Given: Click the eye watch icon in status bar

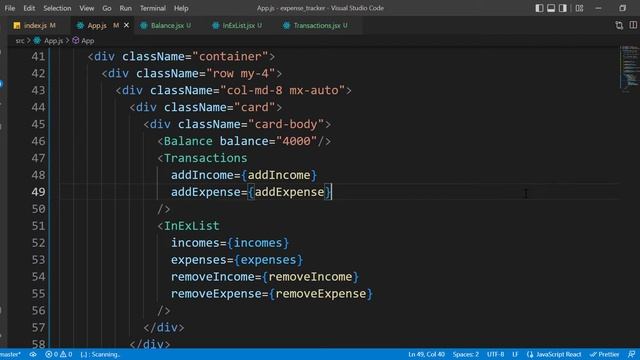Looking at the screenshot, I should click(33, 354).
